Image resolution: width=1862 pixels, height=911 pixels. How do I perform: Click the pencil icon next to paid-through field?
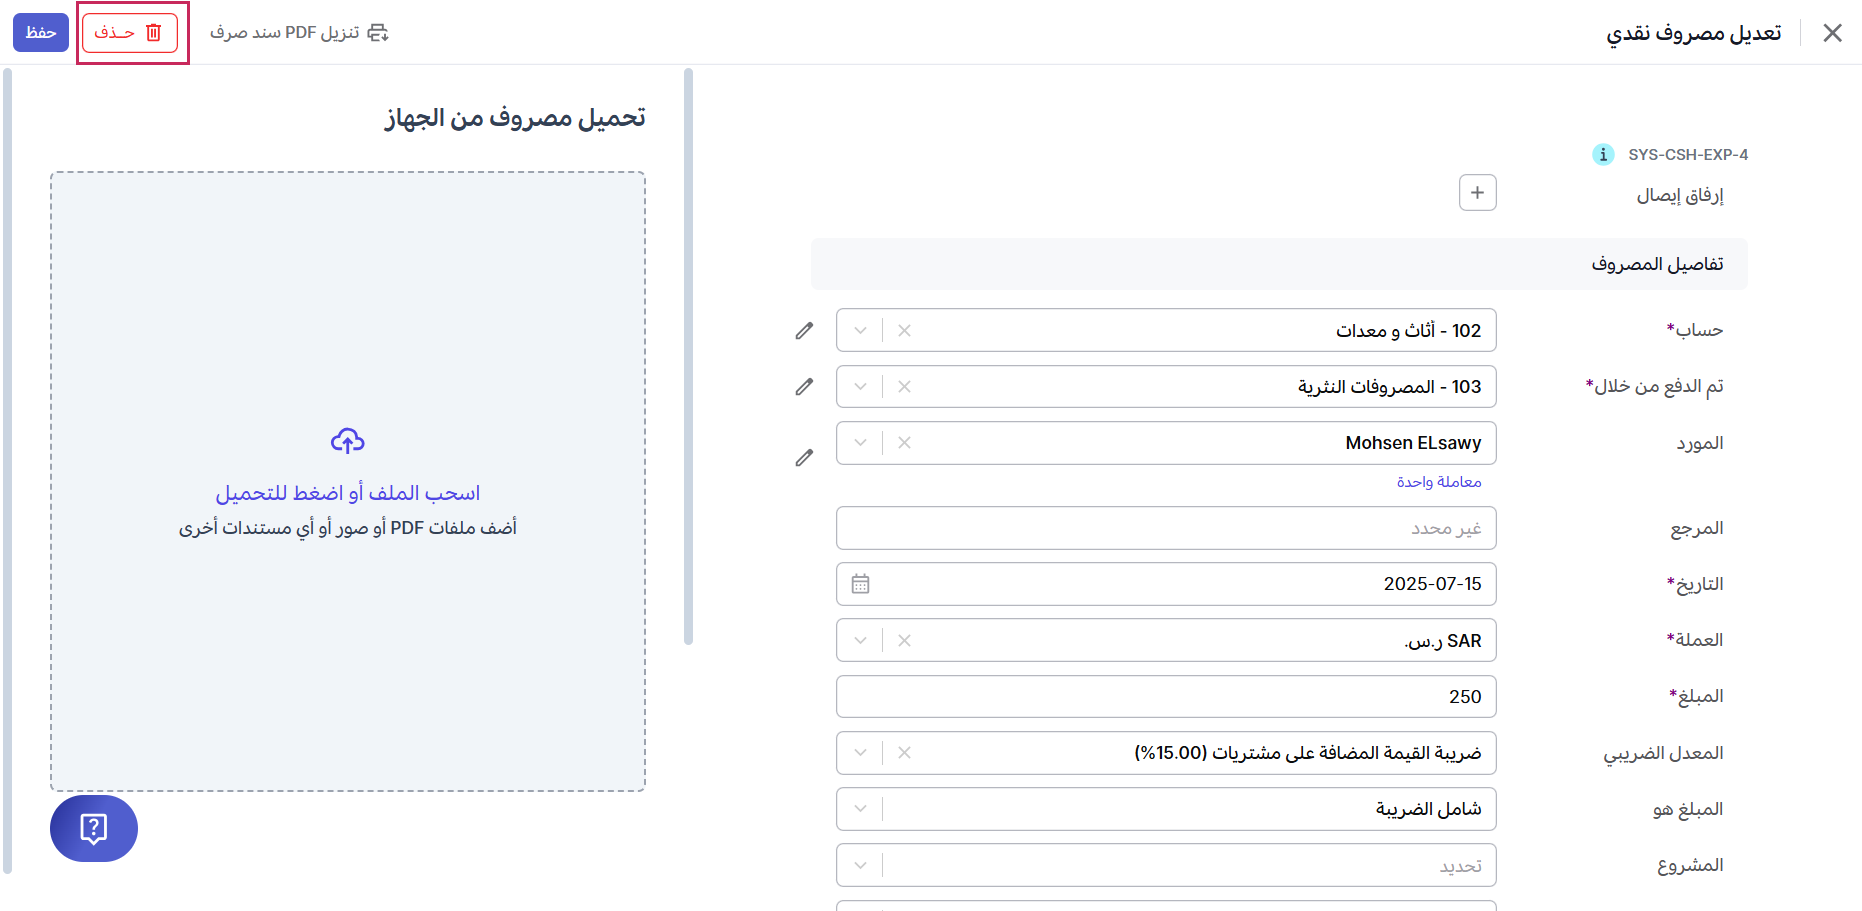tap(804, 387)
